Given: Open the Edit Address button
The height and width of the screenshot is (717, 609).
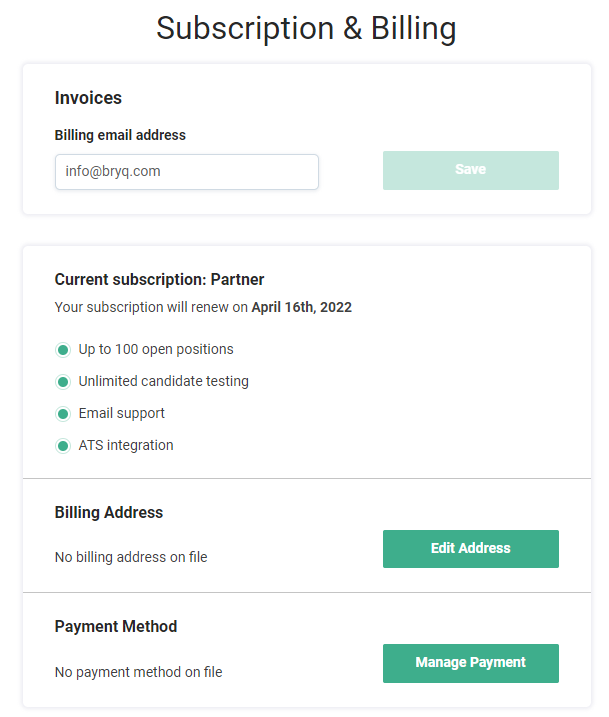Looking at the screenshot, I should (x=470, y=549).
